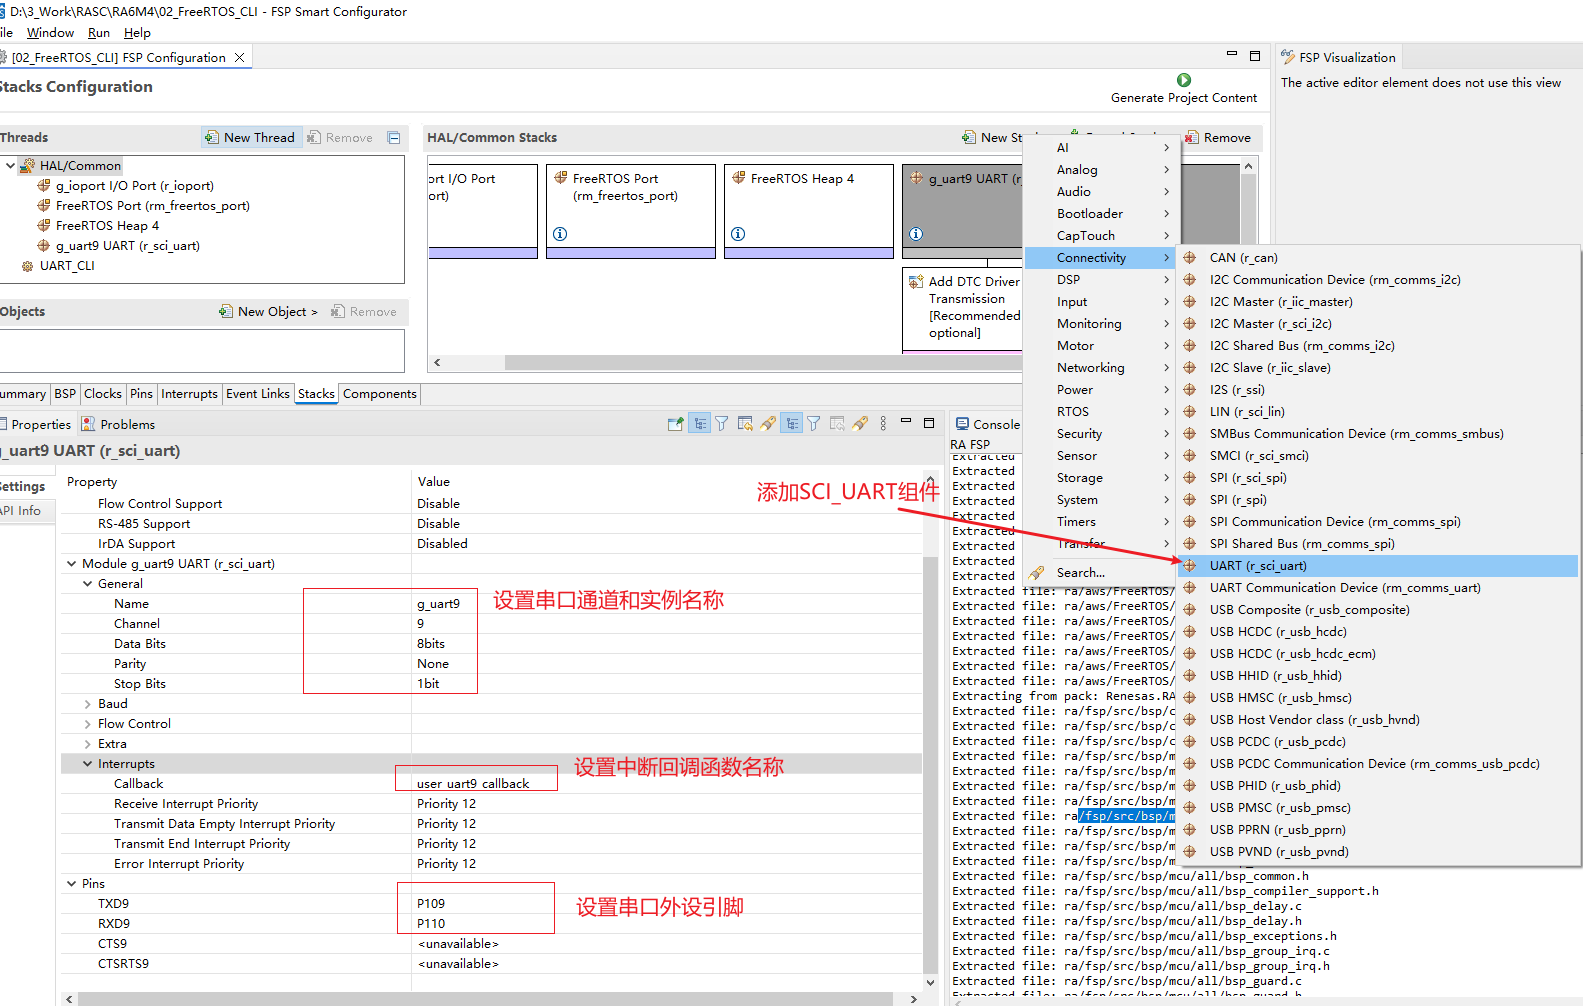Select g_uart9 UART in Threads tree
The image size is (1583, 1006).
127,246
